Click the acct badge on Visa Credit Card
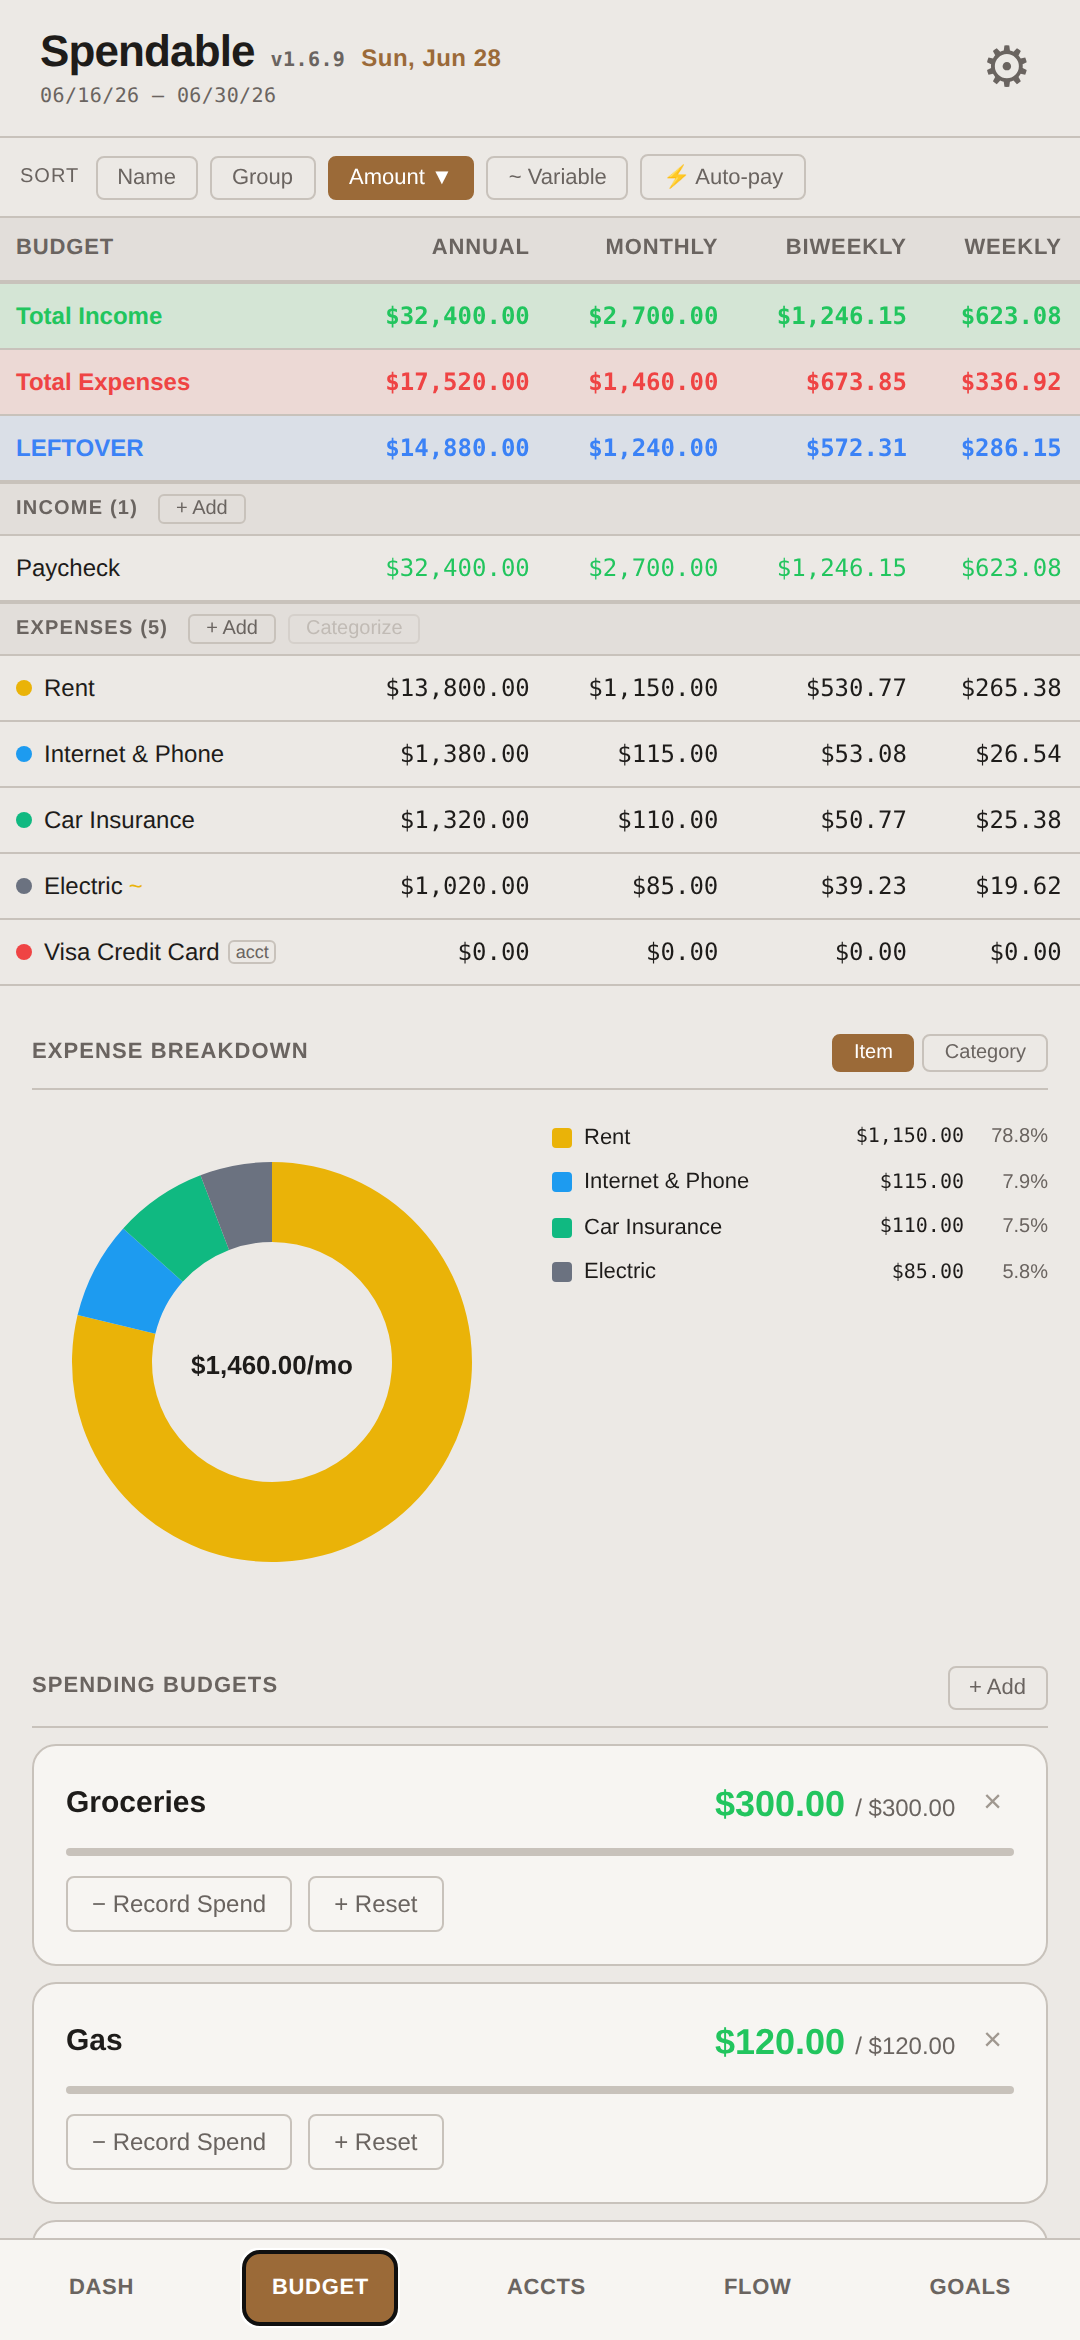 [x=252, y=952]
